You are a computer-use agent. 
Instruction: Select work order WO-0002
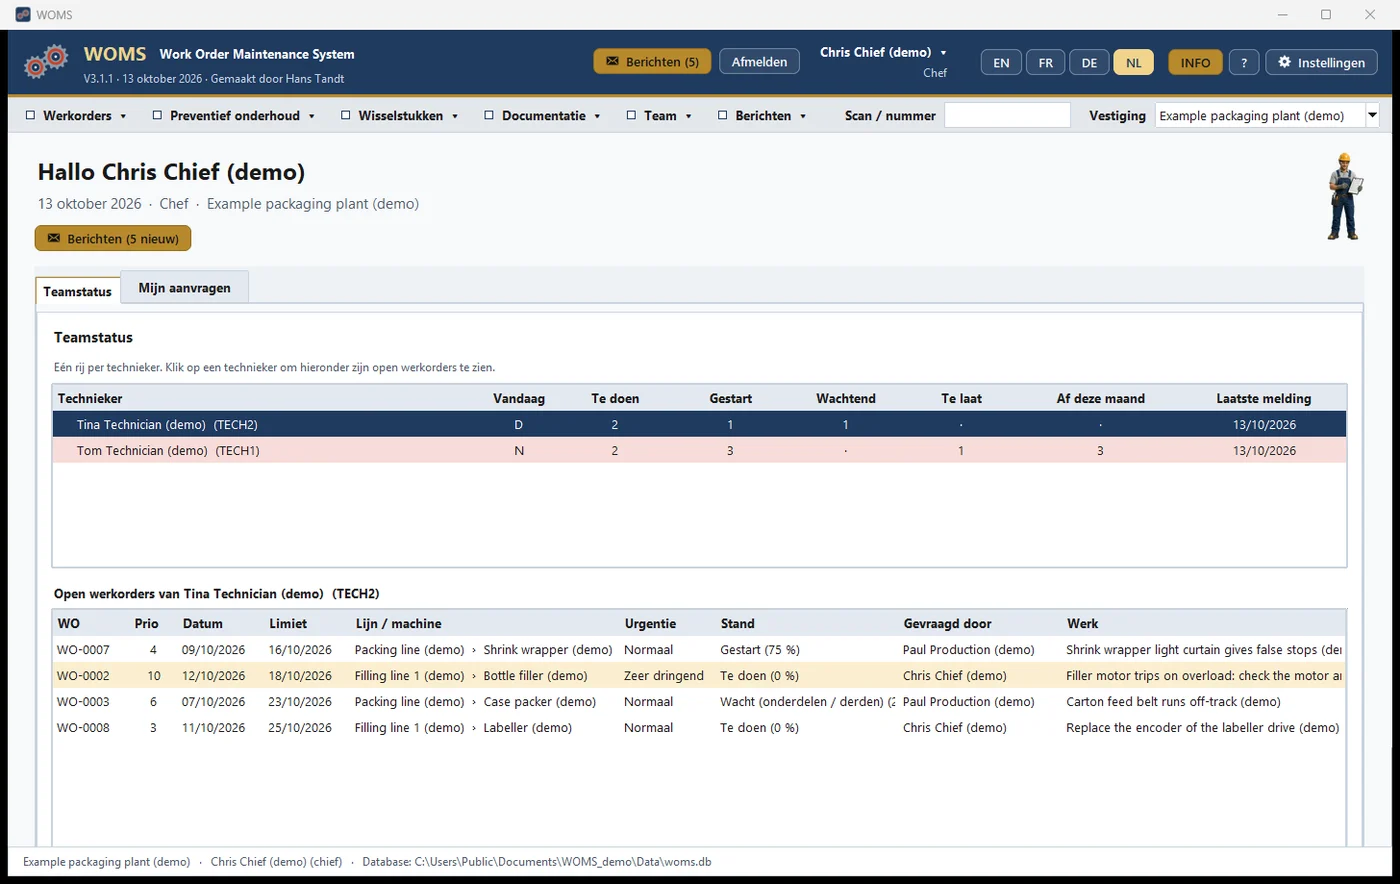[x=699, y=675]
